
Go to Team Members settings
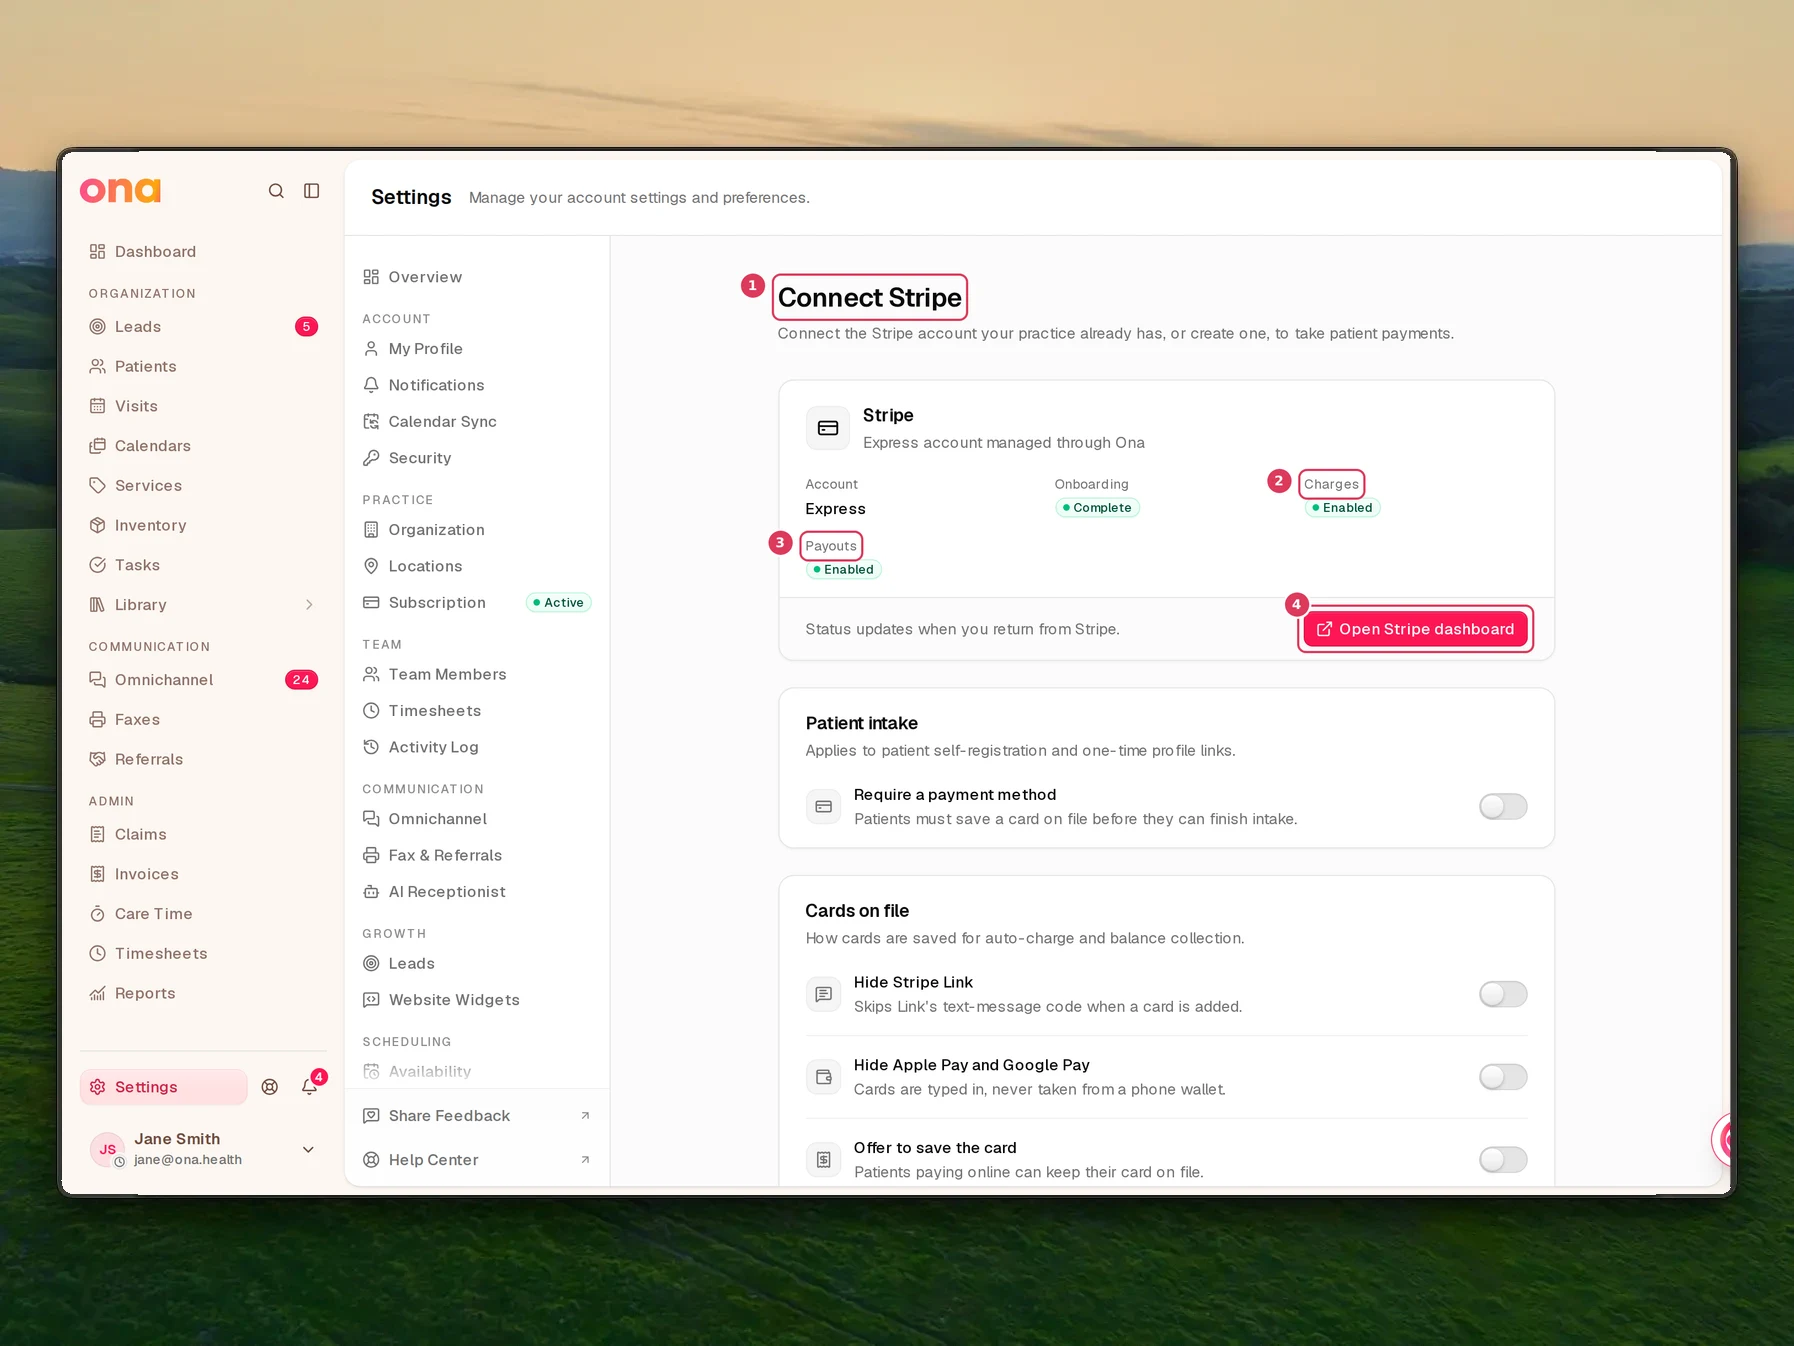click(x=476, y=675)
